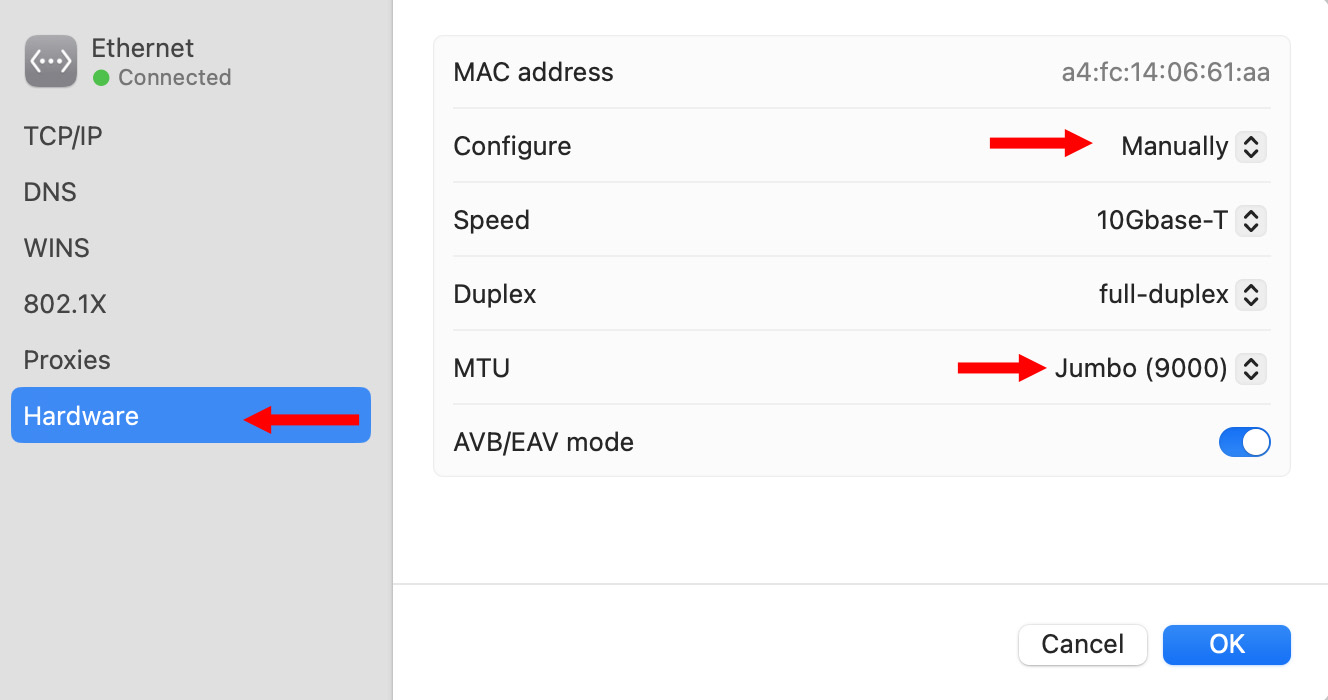Click the MAC address value a4:fc:14:06:61:aa

click(x=1165, y=73)
